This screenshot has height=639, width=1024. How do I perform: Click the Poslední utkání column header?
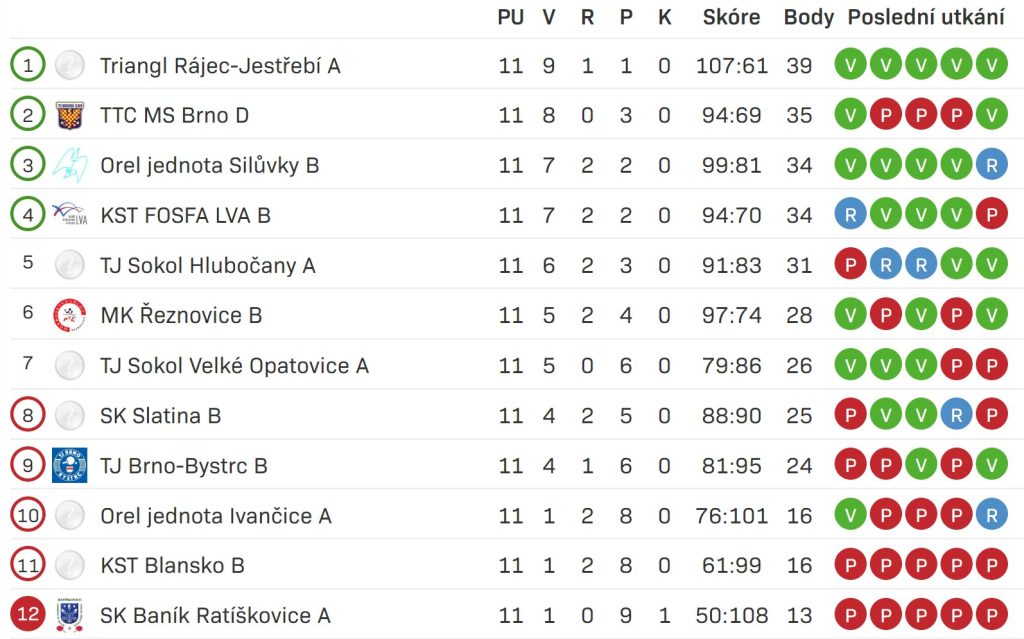926,18
